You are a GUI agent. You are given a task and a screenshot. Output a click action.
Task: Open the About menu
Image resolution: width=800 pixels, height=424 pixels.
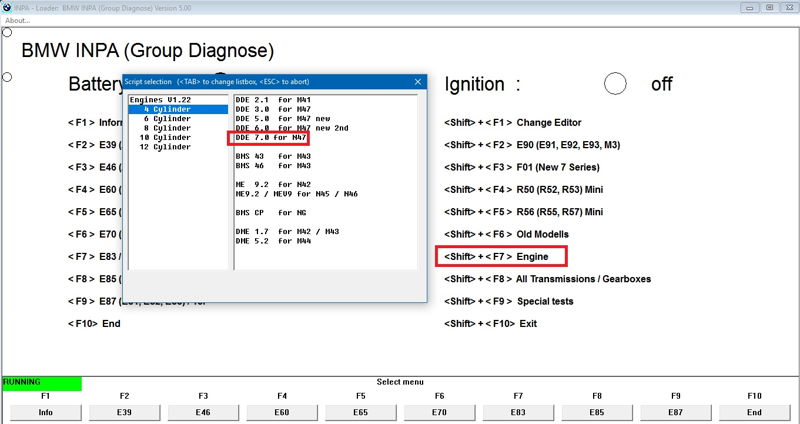pyautogui.click(x=17, y=20)
